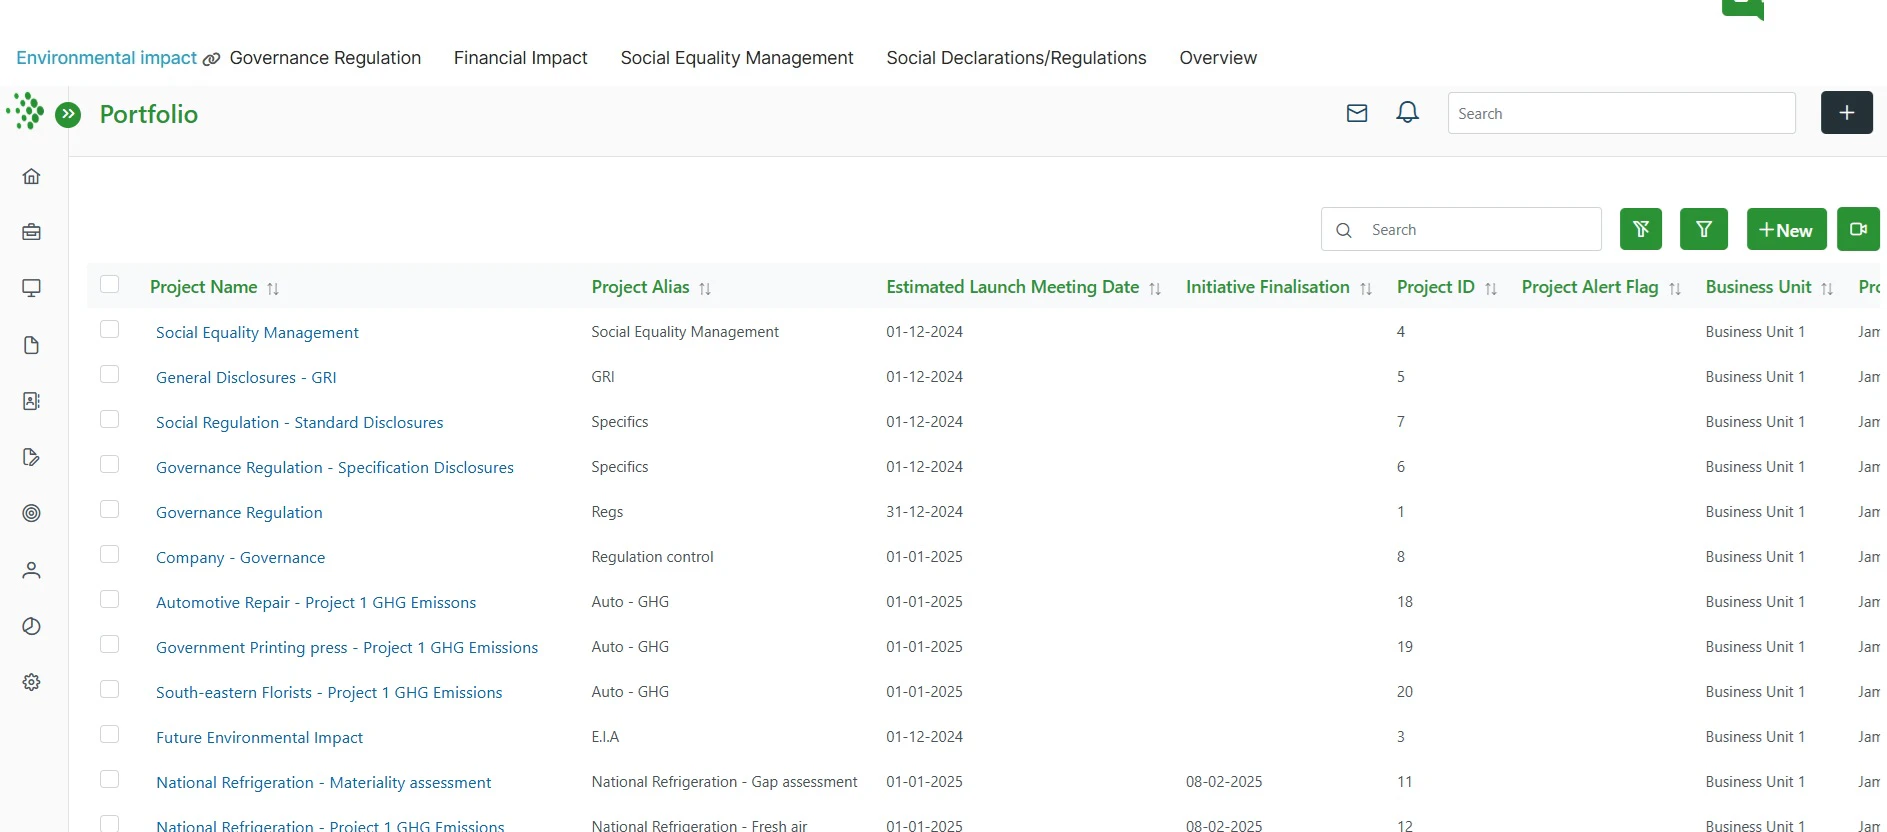This screenshot has height=832, width=1887.
Task: Open the target goals sidebar icon
Action: (x=31, y=513)
